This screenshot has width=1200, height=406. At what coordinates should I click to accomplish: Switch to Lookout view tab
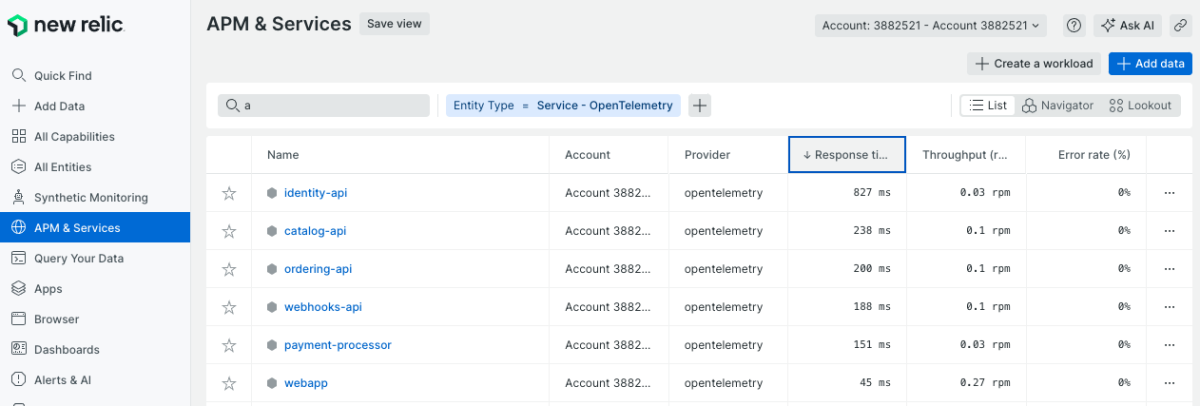tap(1139, 105)
